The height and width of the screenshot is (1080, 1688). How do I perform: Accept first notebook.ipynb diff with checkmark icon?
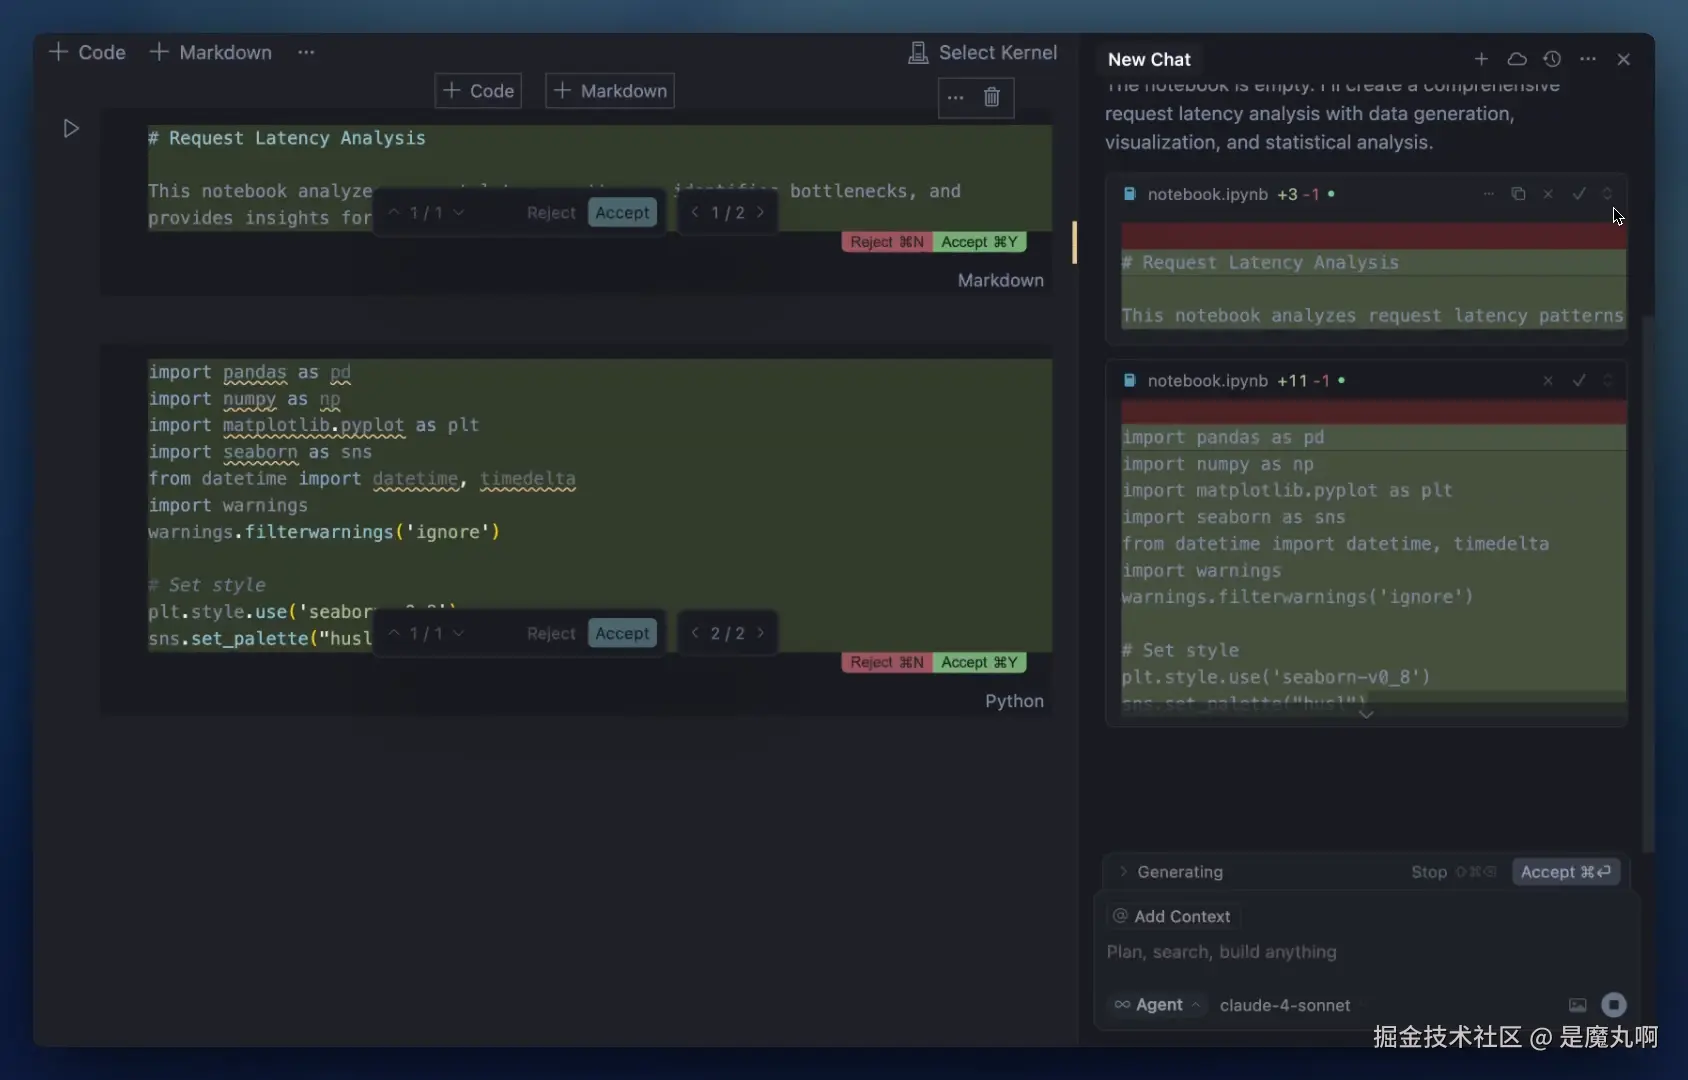coord(1579,194)
